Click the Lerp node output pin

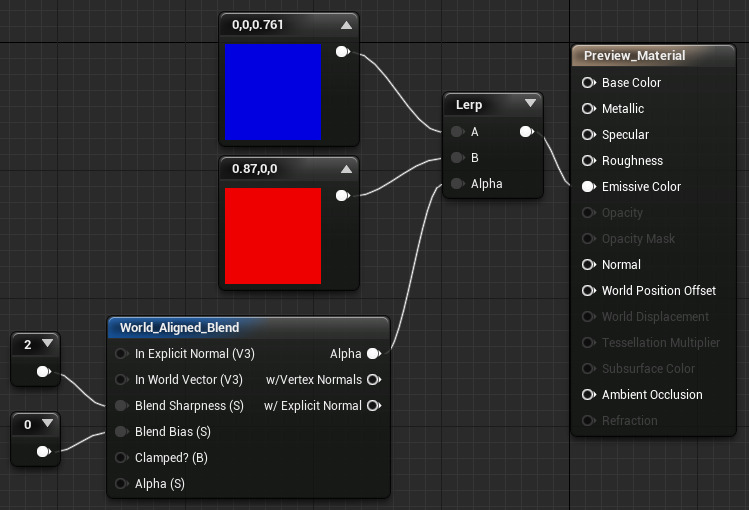tap(526, 131)
